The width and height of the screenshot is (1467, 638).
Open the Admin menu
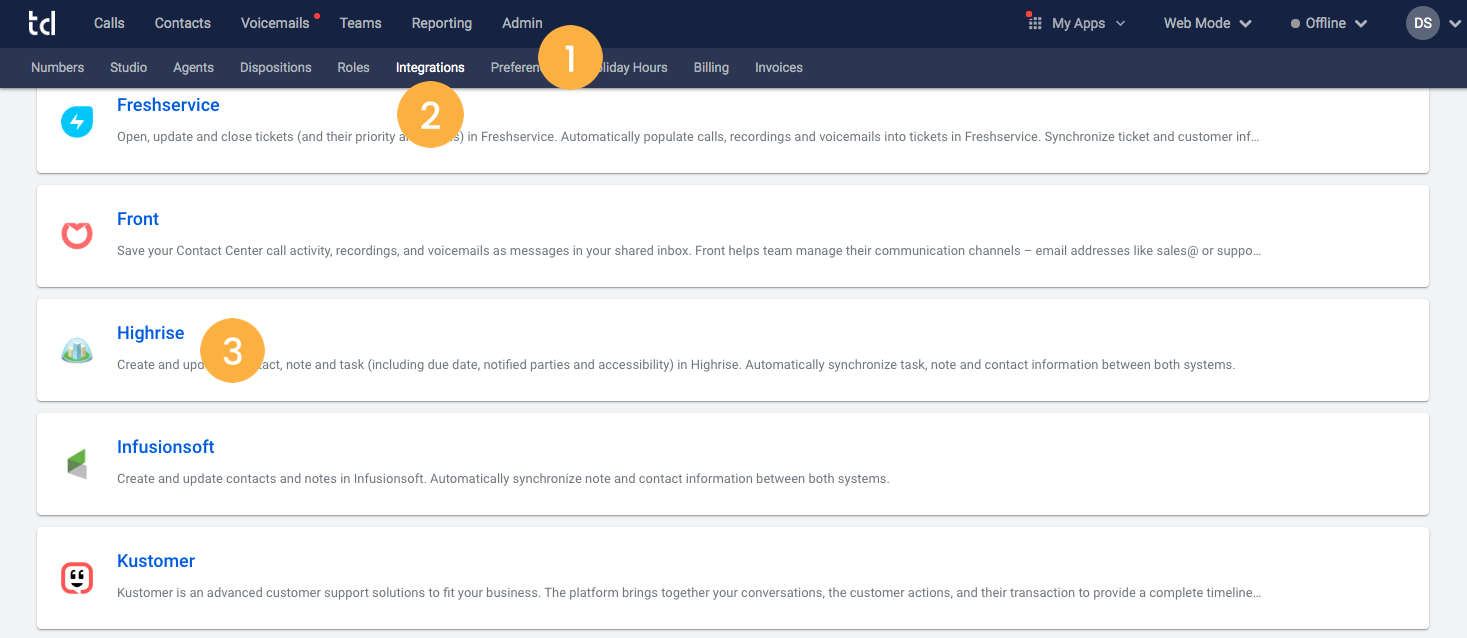[x=522, y=23]
